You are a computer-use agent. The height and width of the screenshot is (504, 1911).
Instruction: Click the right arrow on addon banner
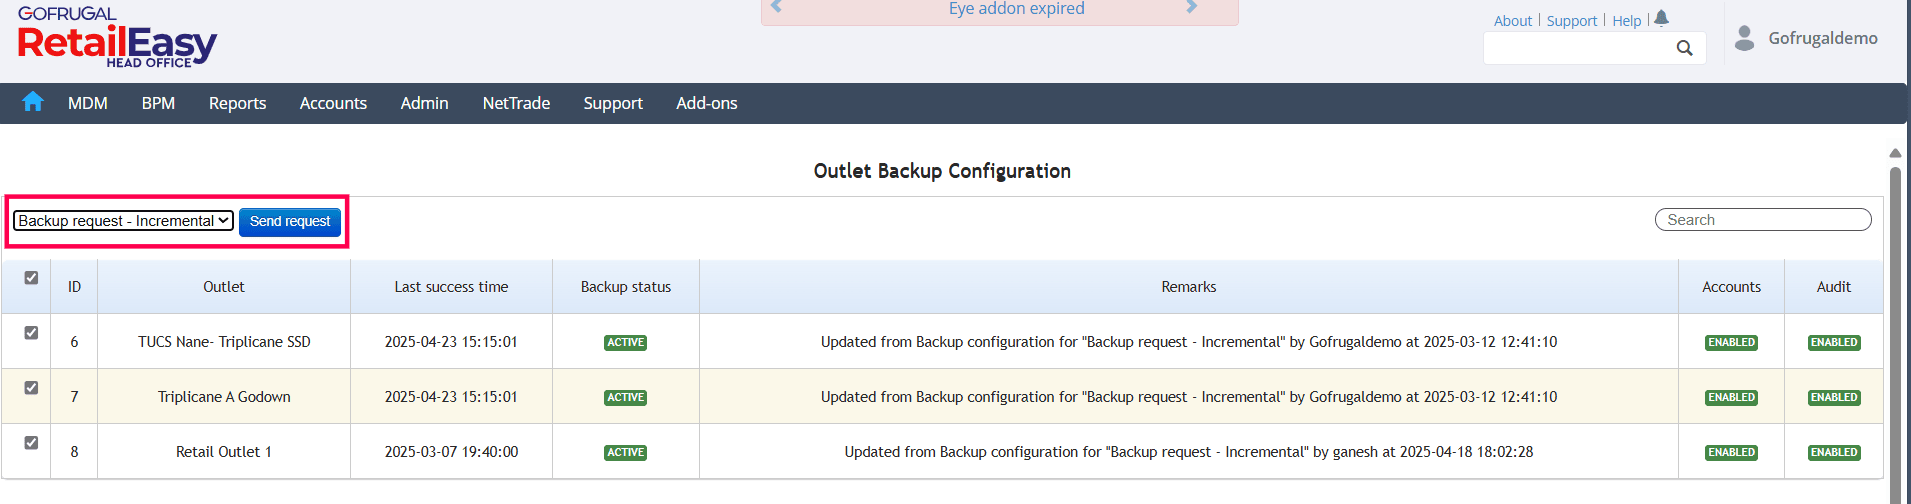[x=1191, y=8]
